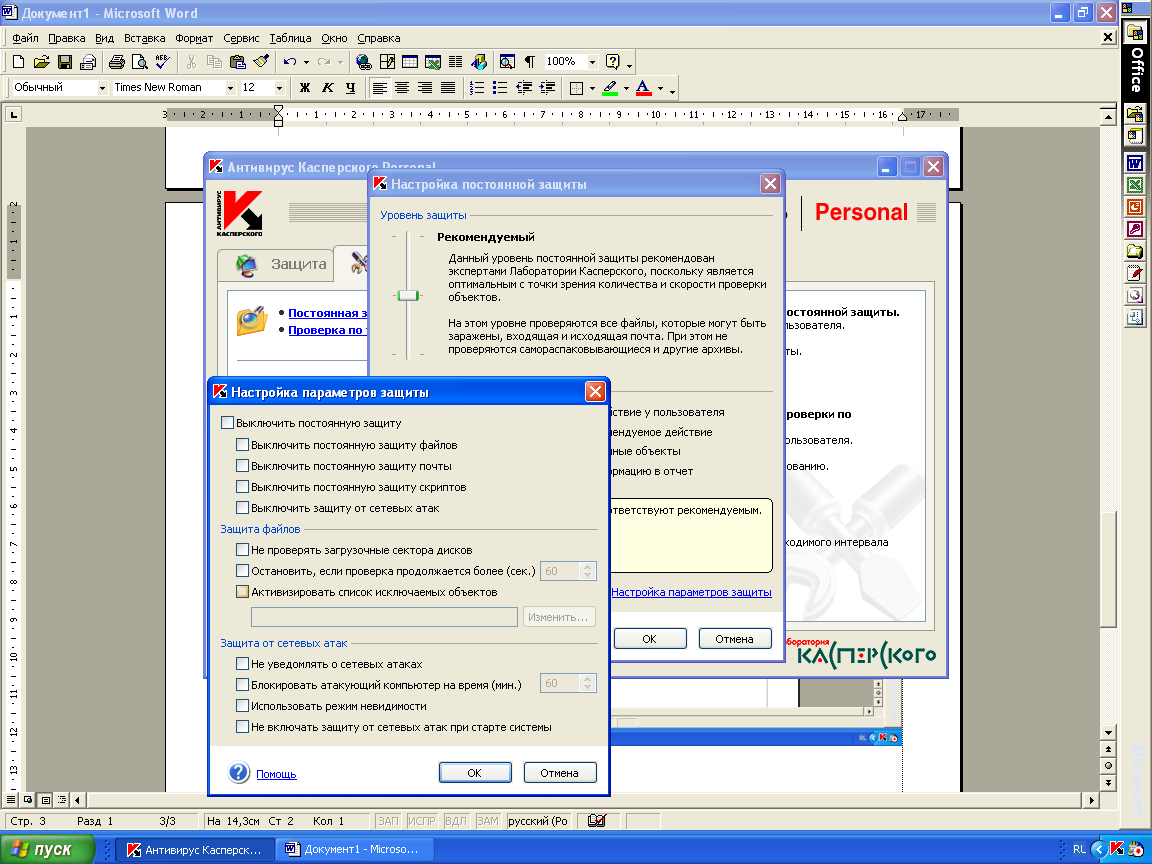Click the Undo arrow icon
The height and width of the screenshot is (864, 1152).
tap(290, 62)
